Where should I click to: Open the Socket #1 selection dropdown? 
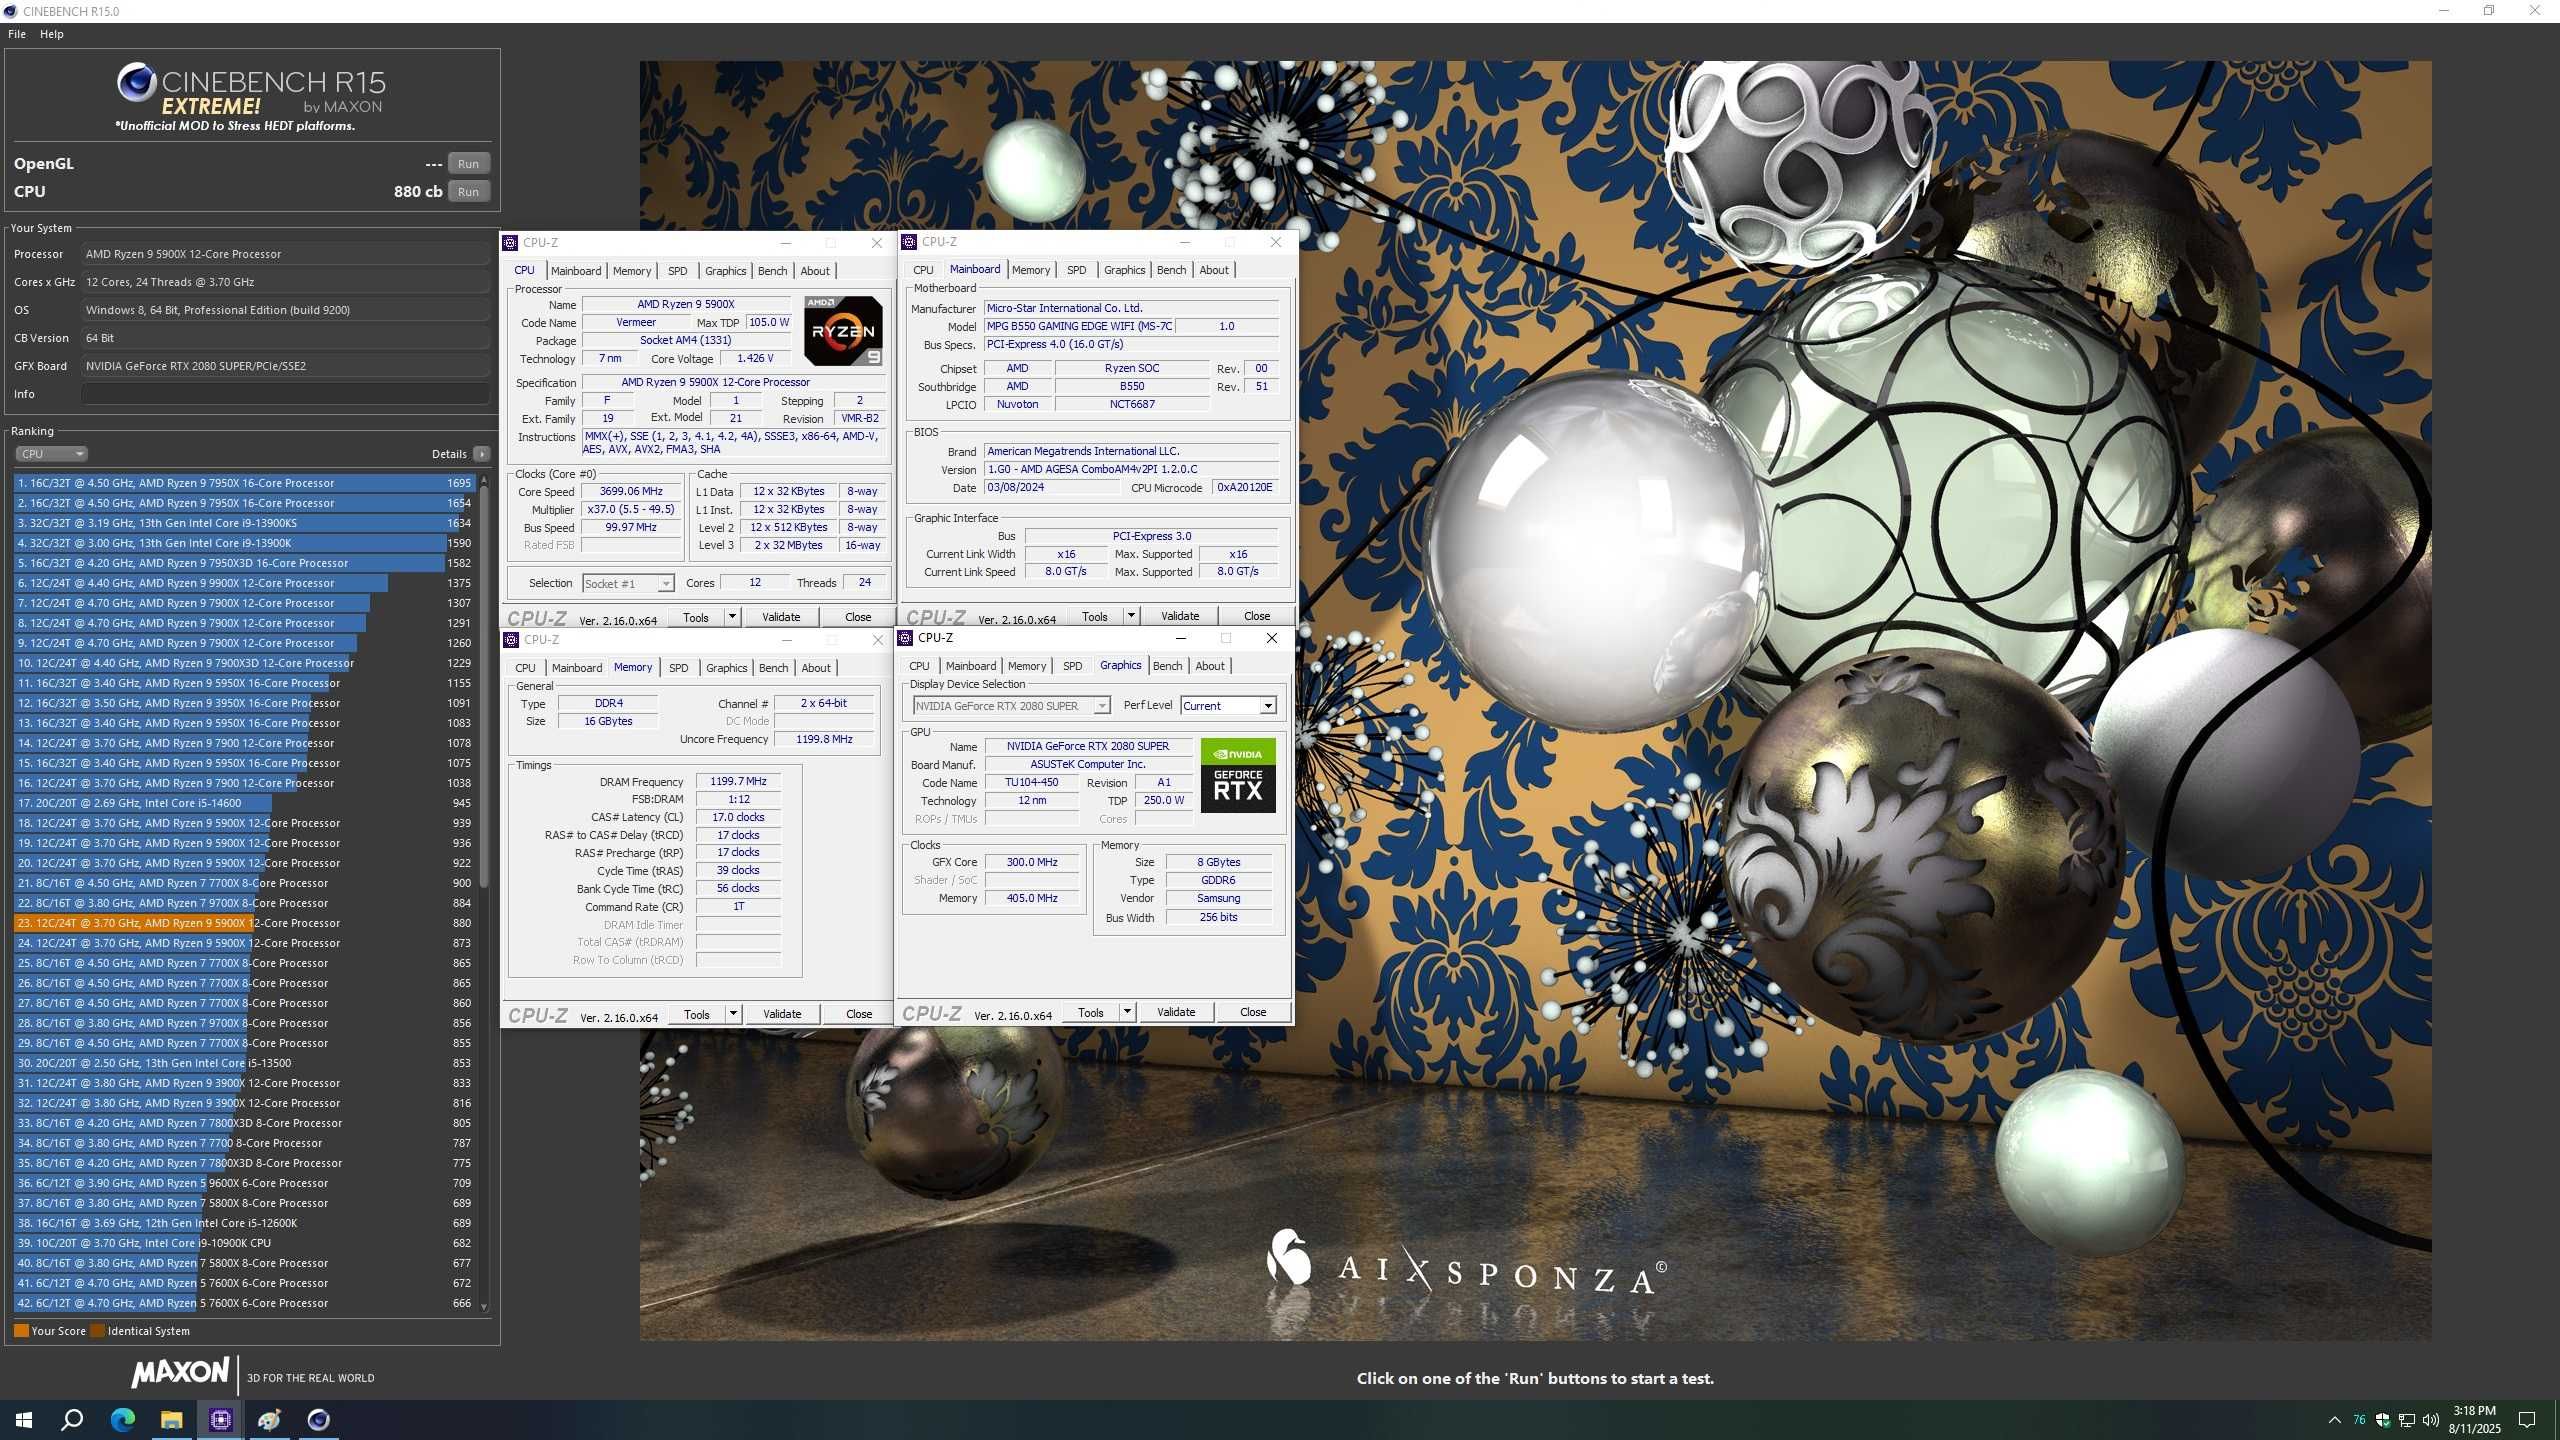click(x=628, y=584)
